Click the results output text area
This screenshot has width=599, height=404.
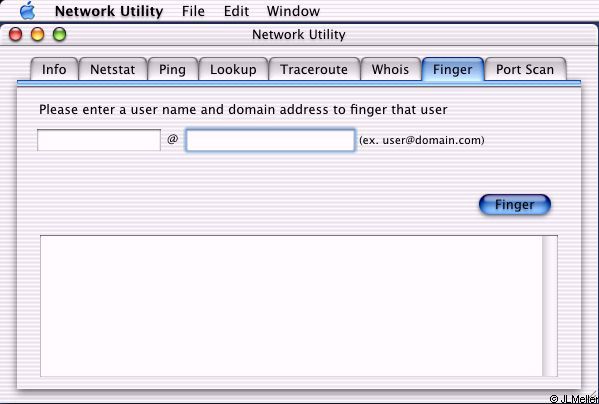point(291,306)
